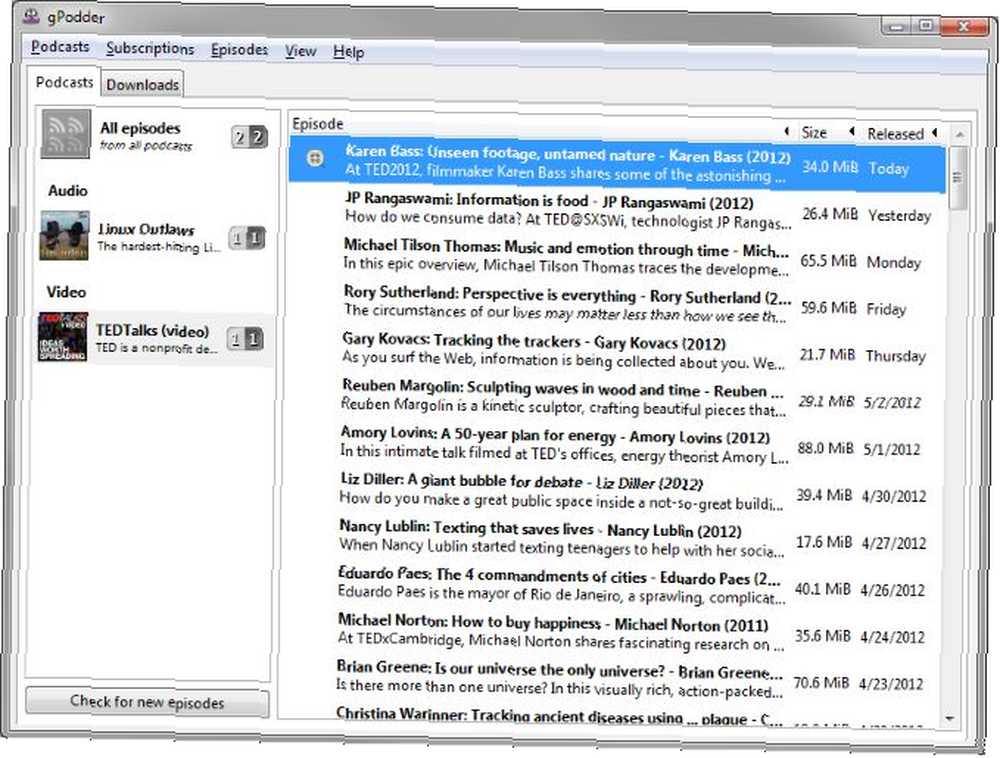Switch to the Podcasts tab

click(x=64, y=82)
